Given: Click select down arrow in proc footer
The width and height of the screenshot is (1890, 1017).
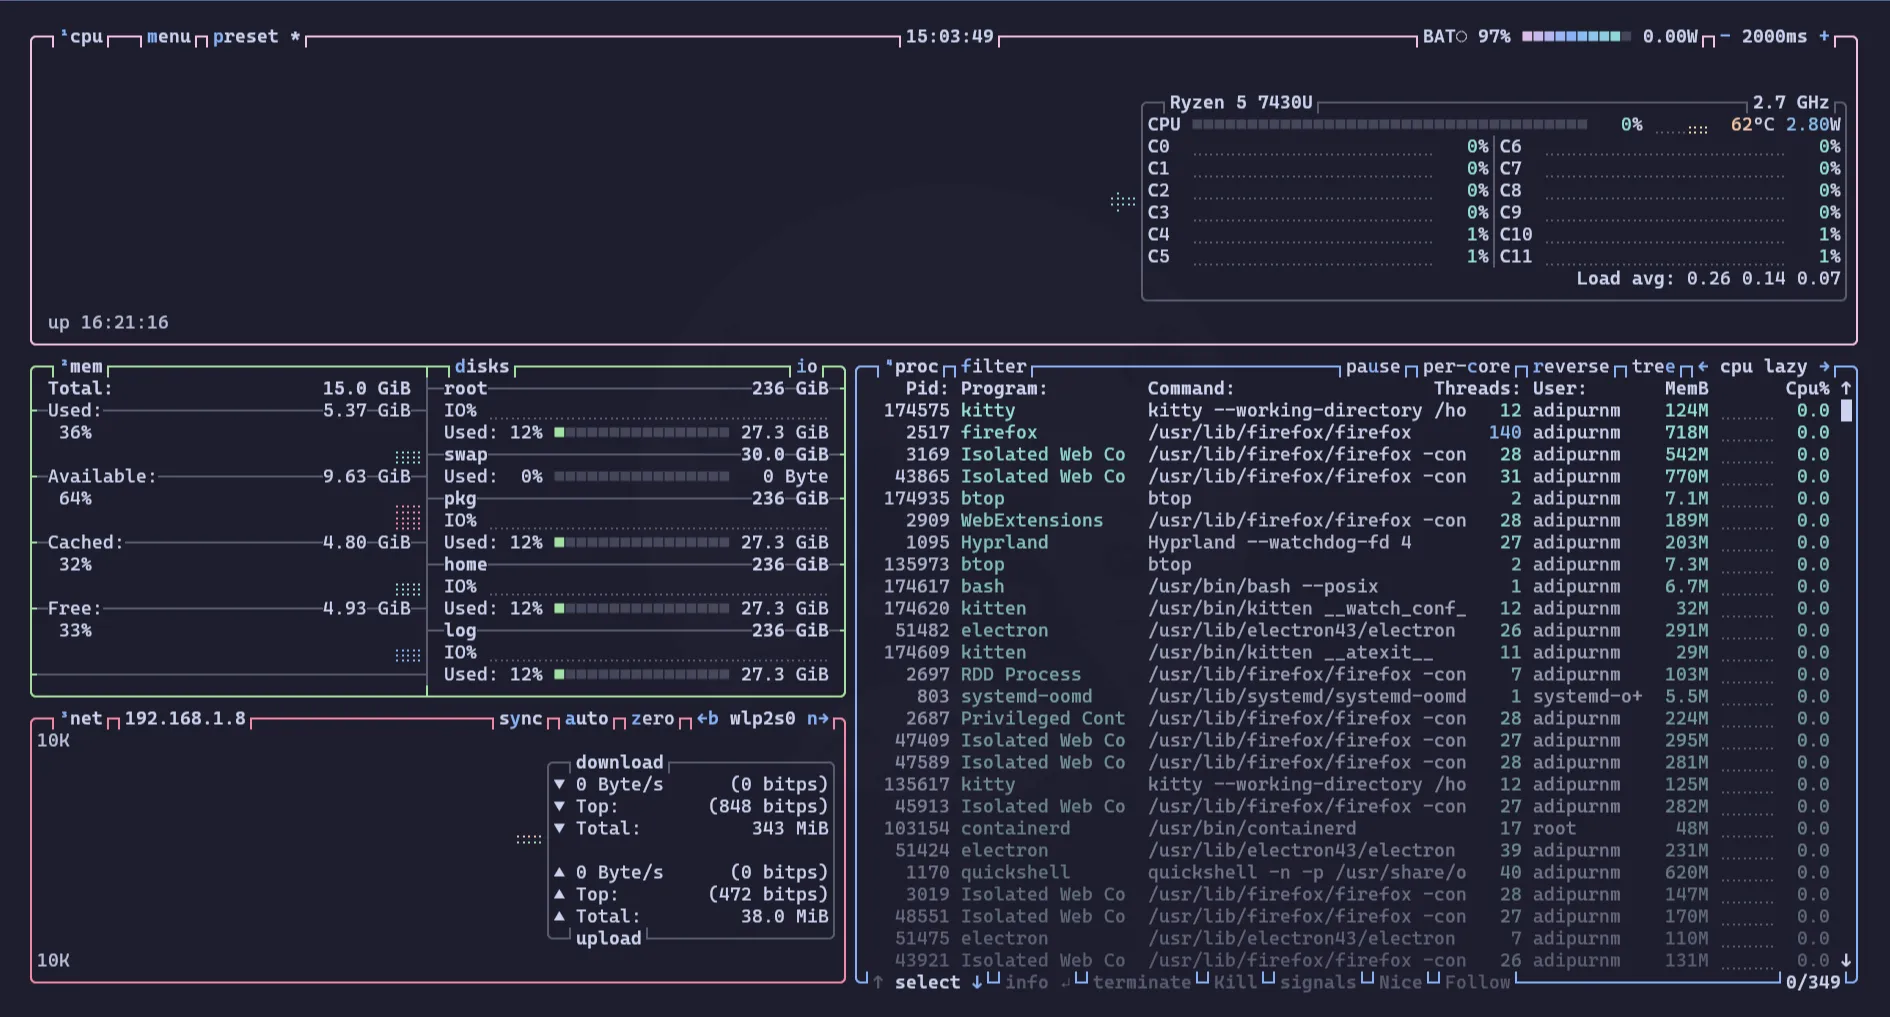Looking at the screenshot, I should pos(977,982).
